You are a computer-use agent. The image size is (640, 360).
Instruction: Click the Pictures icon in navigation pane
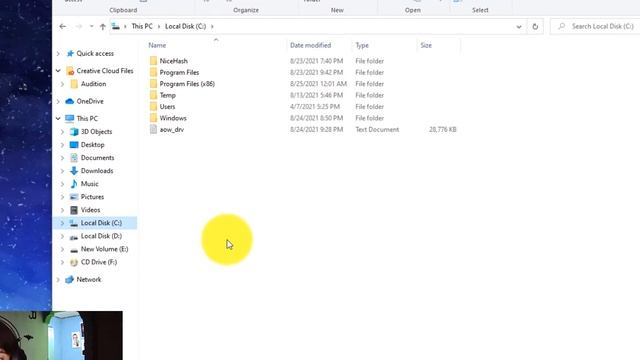point(74,197)
